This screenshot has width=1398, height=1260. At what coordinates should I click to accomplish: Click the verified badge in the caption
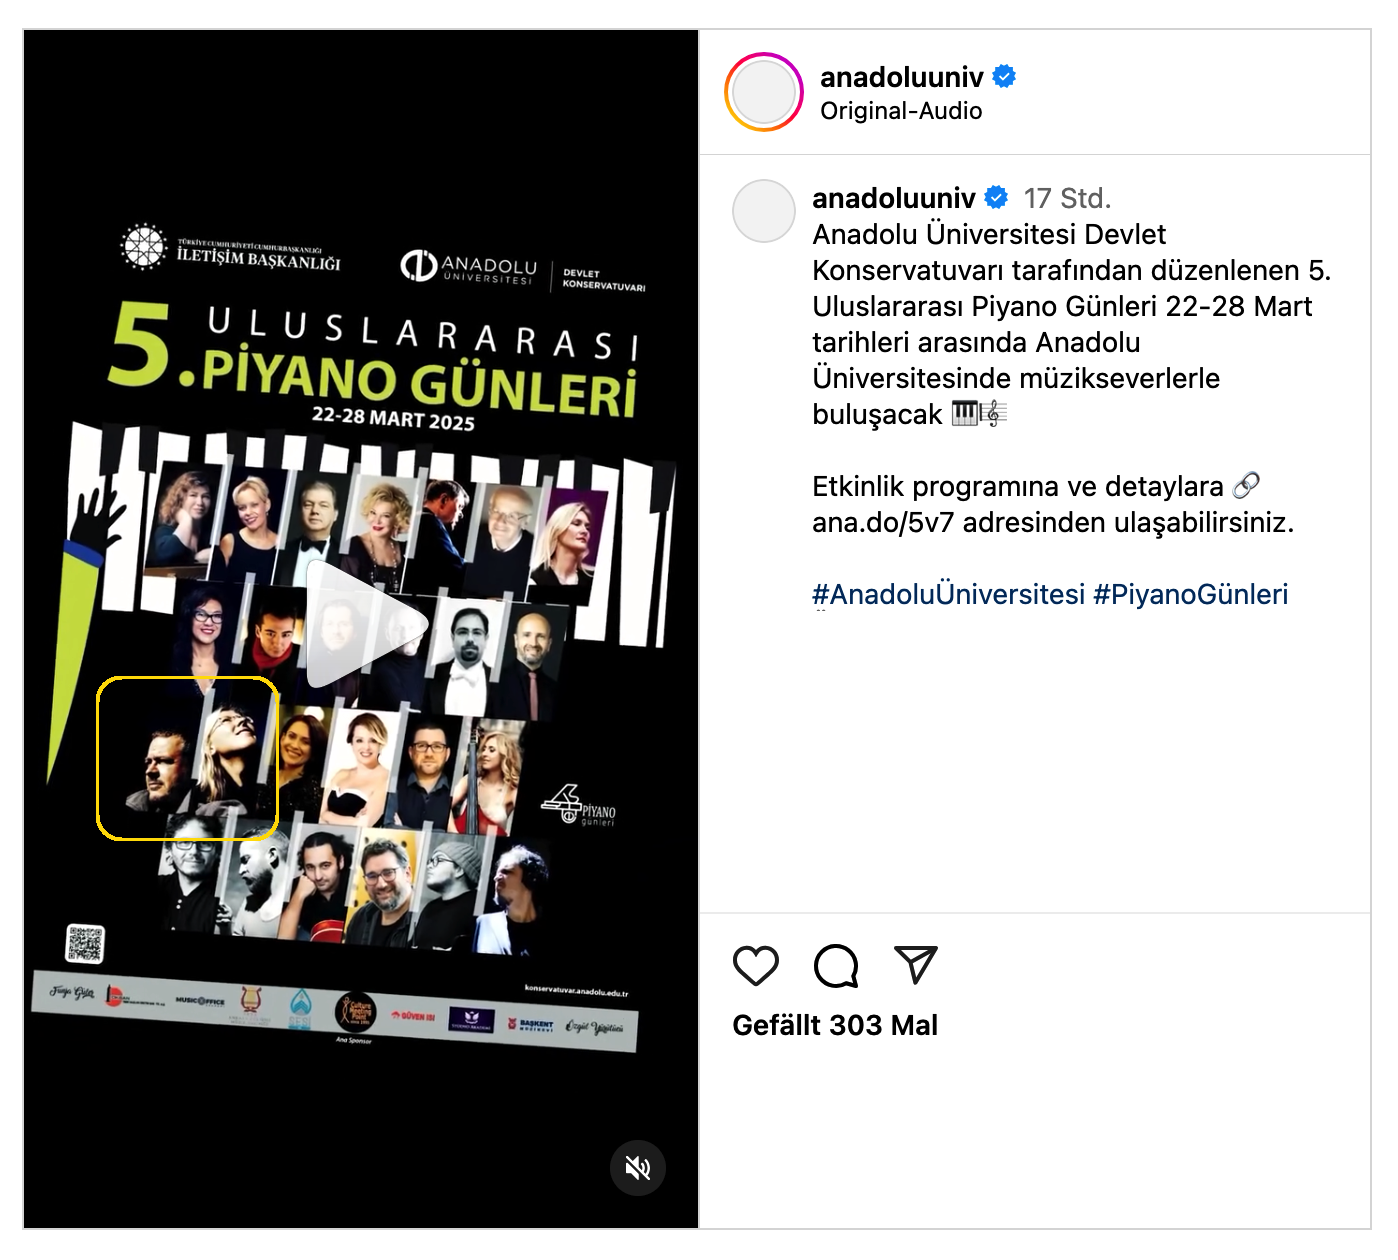click(996, 197)
